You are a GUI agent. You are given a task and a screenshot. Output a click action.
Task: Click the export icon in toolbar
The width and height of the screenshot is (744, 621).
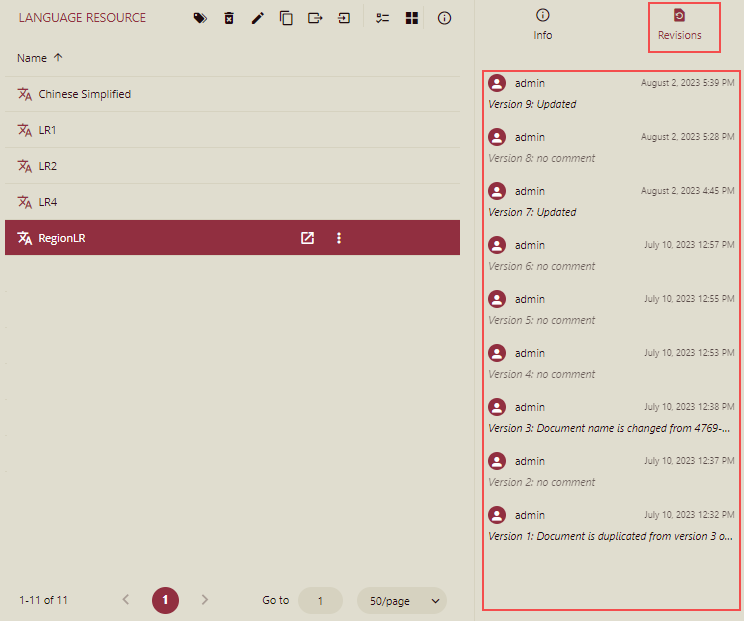315,18
